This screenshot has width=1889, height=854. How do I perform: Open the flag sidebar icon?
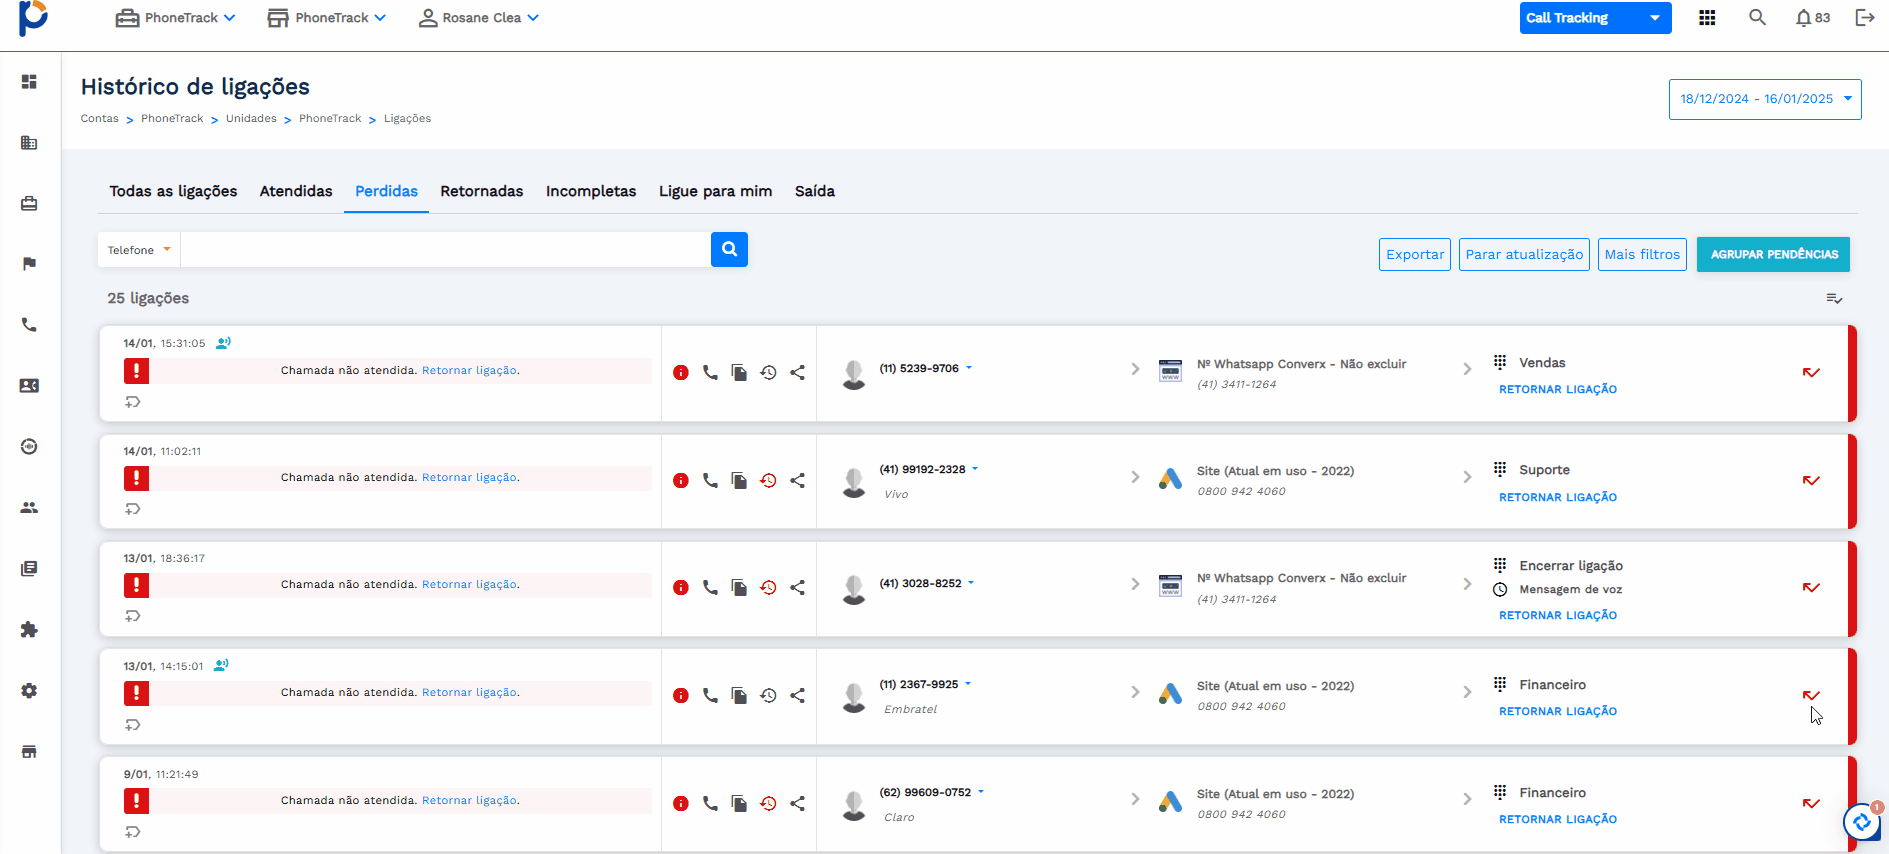[29, 264]
